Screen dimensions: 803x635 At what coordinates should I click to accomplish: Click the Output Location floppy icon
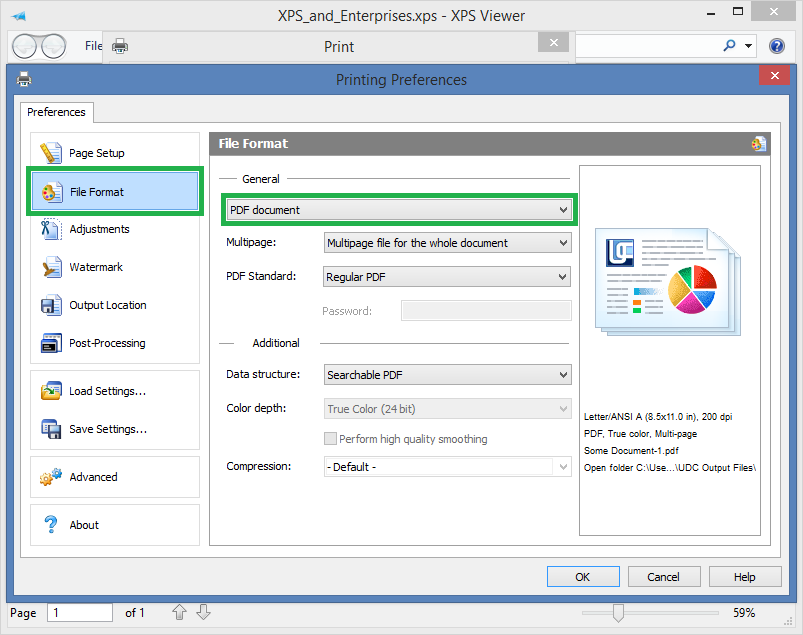coord(51,305)
